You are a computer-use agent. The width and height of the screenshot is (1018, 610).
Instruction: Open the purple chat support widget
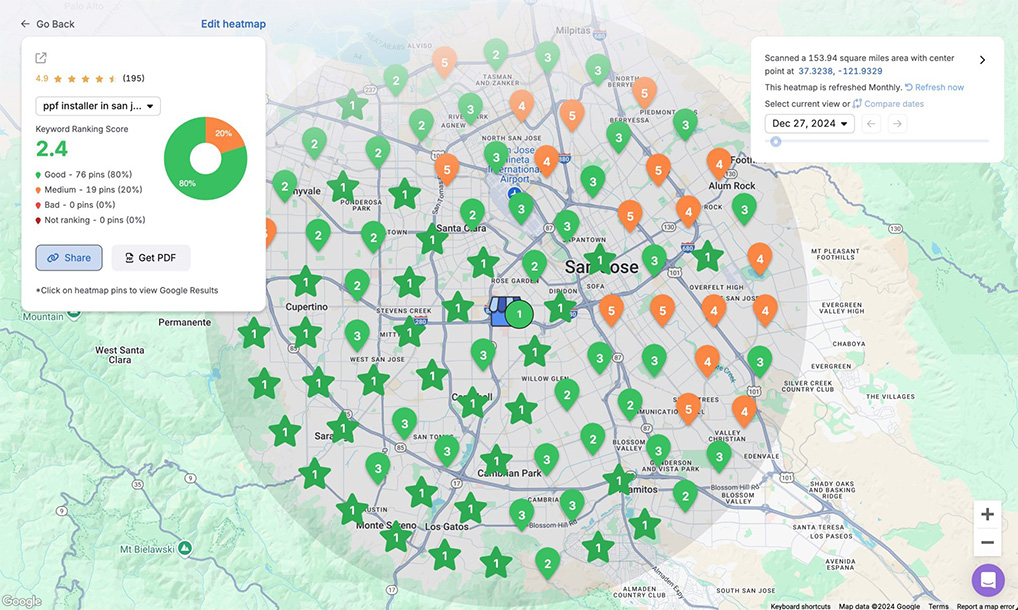coord(987,579)
